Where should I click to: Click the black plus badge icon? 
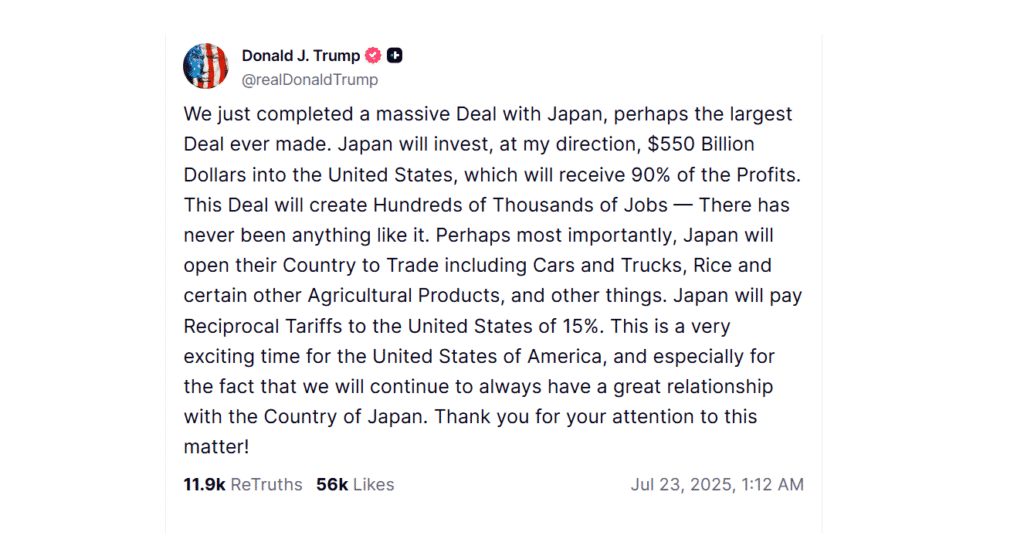[x=395, y=56]
